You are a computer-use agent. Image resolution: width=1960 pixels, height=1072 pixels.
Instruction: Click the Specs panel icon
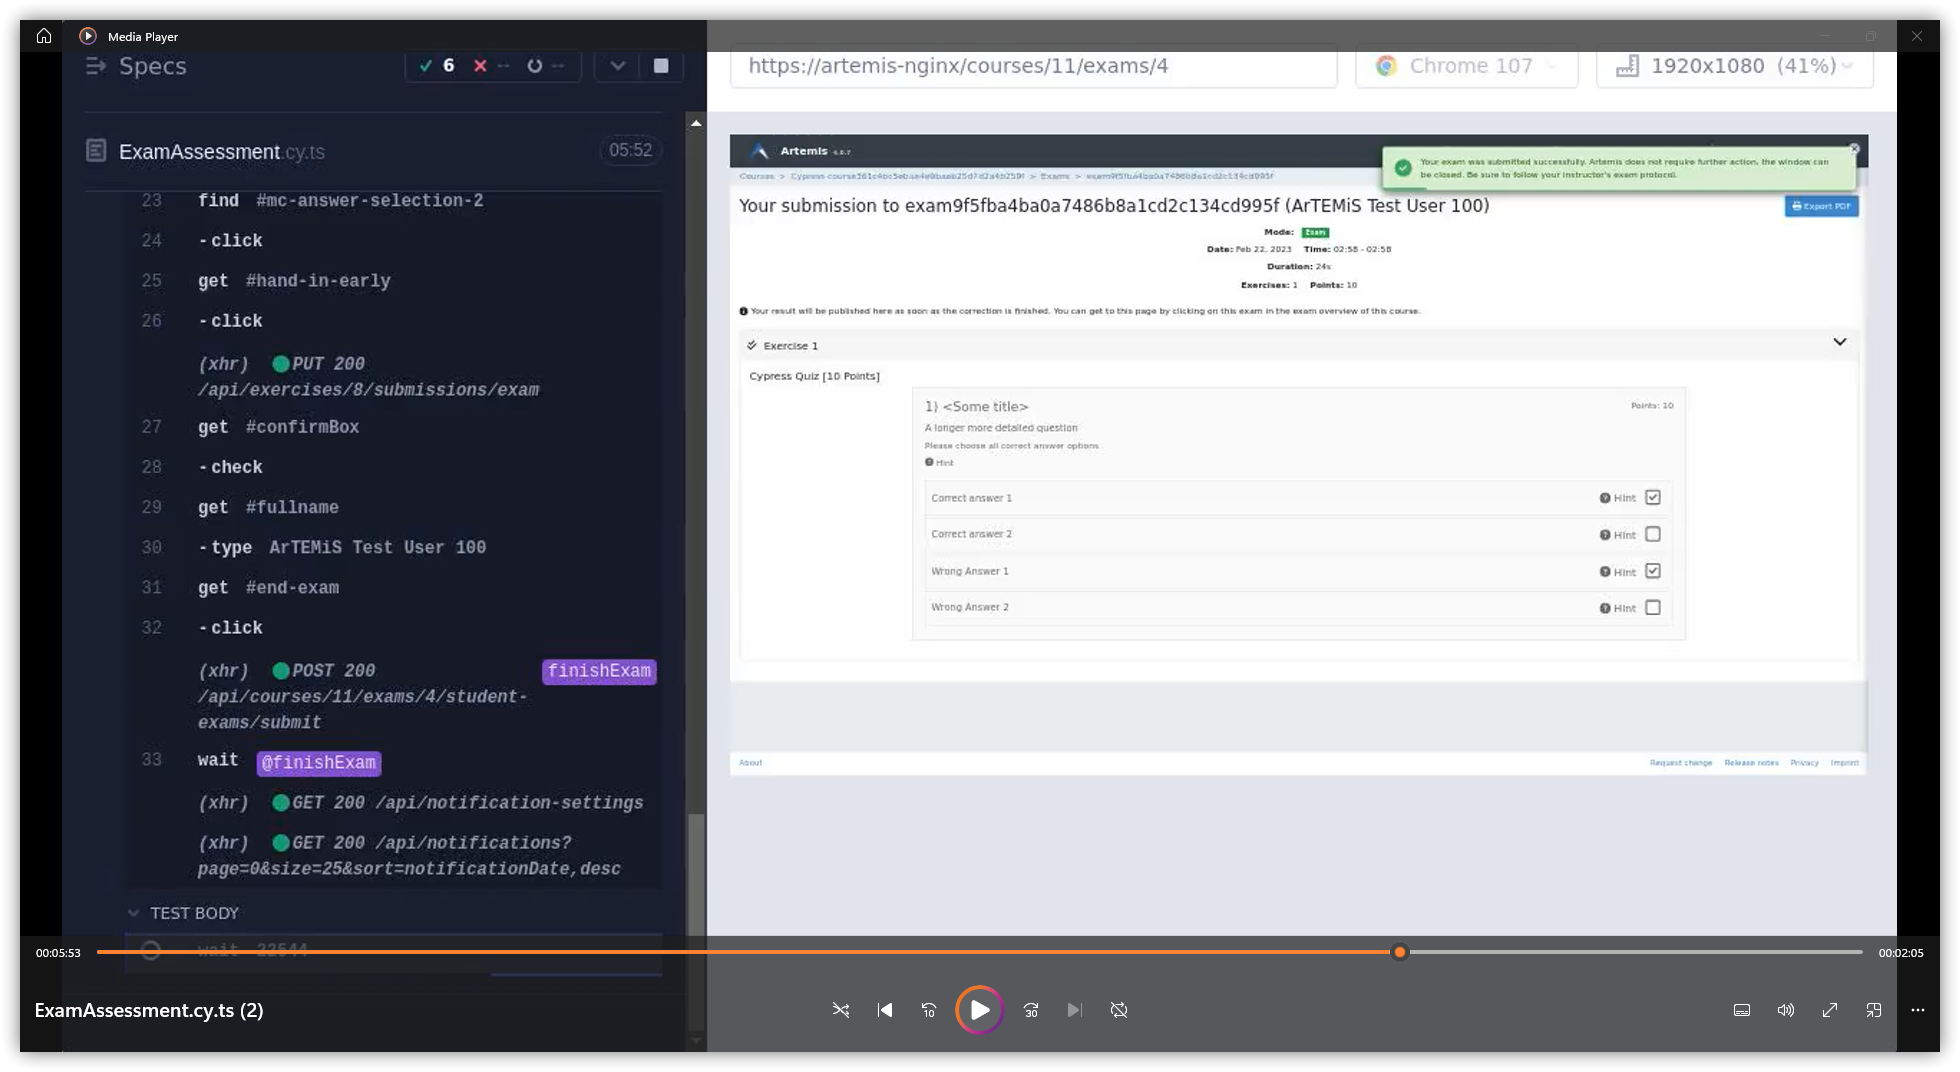[97, 66]
